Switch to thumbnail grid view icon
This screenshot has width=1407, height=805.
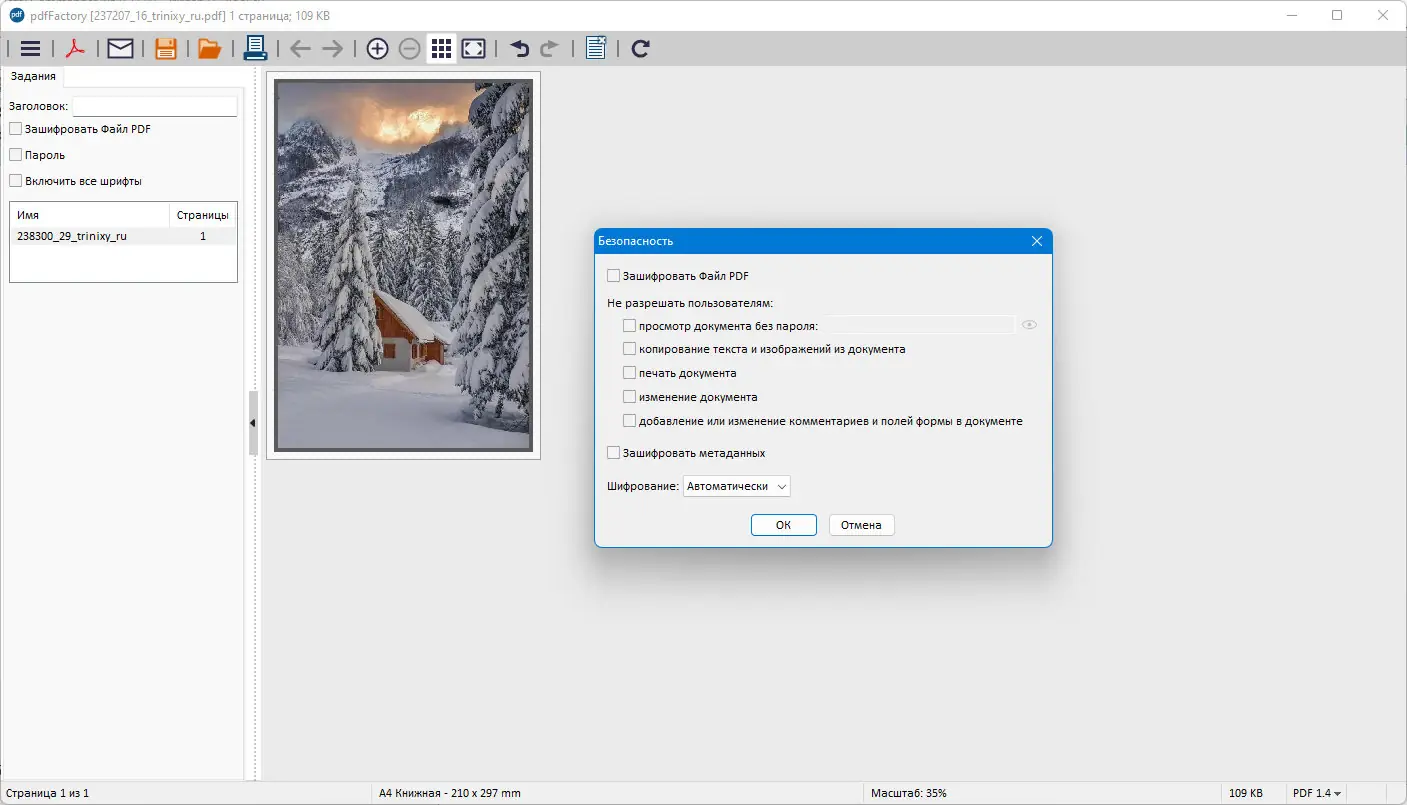(x=441, y=48)
